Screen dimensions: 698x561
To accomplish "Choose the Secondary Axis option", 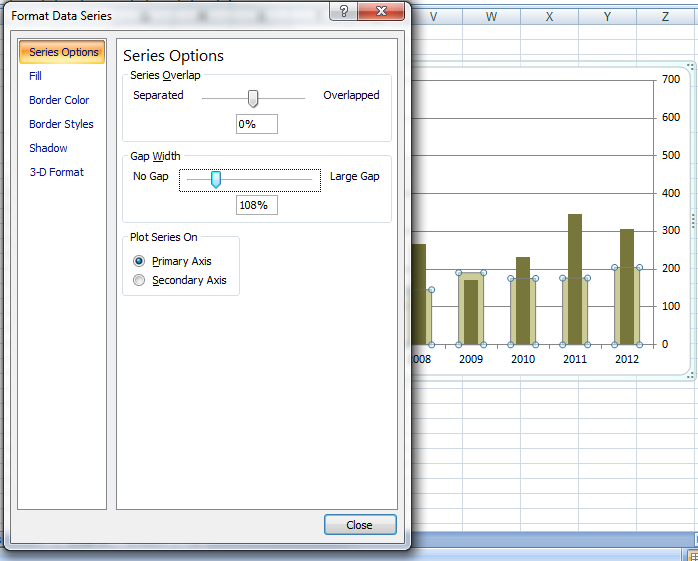I will coord(139,281).
